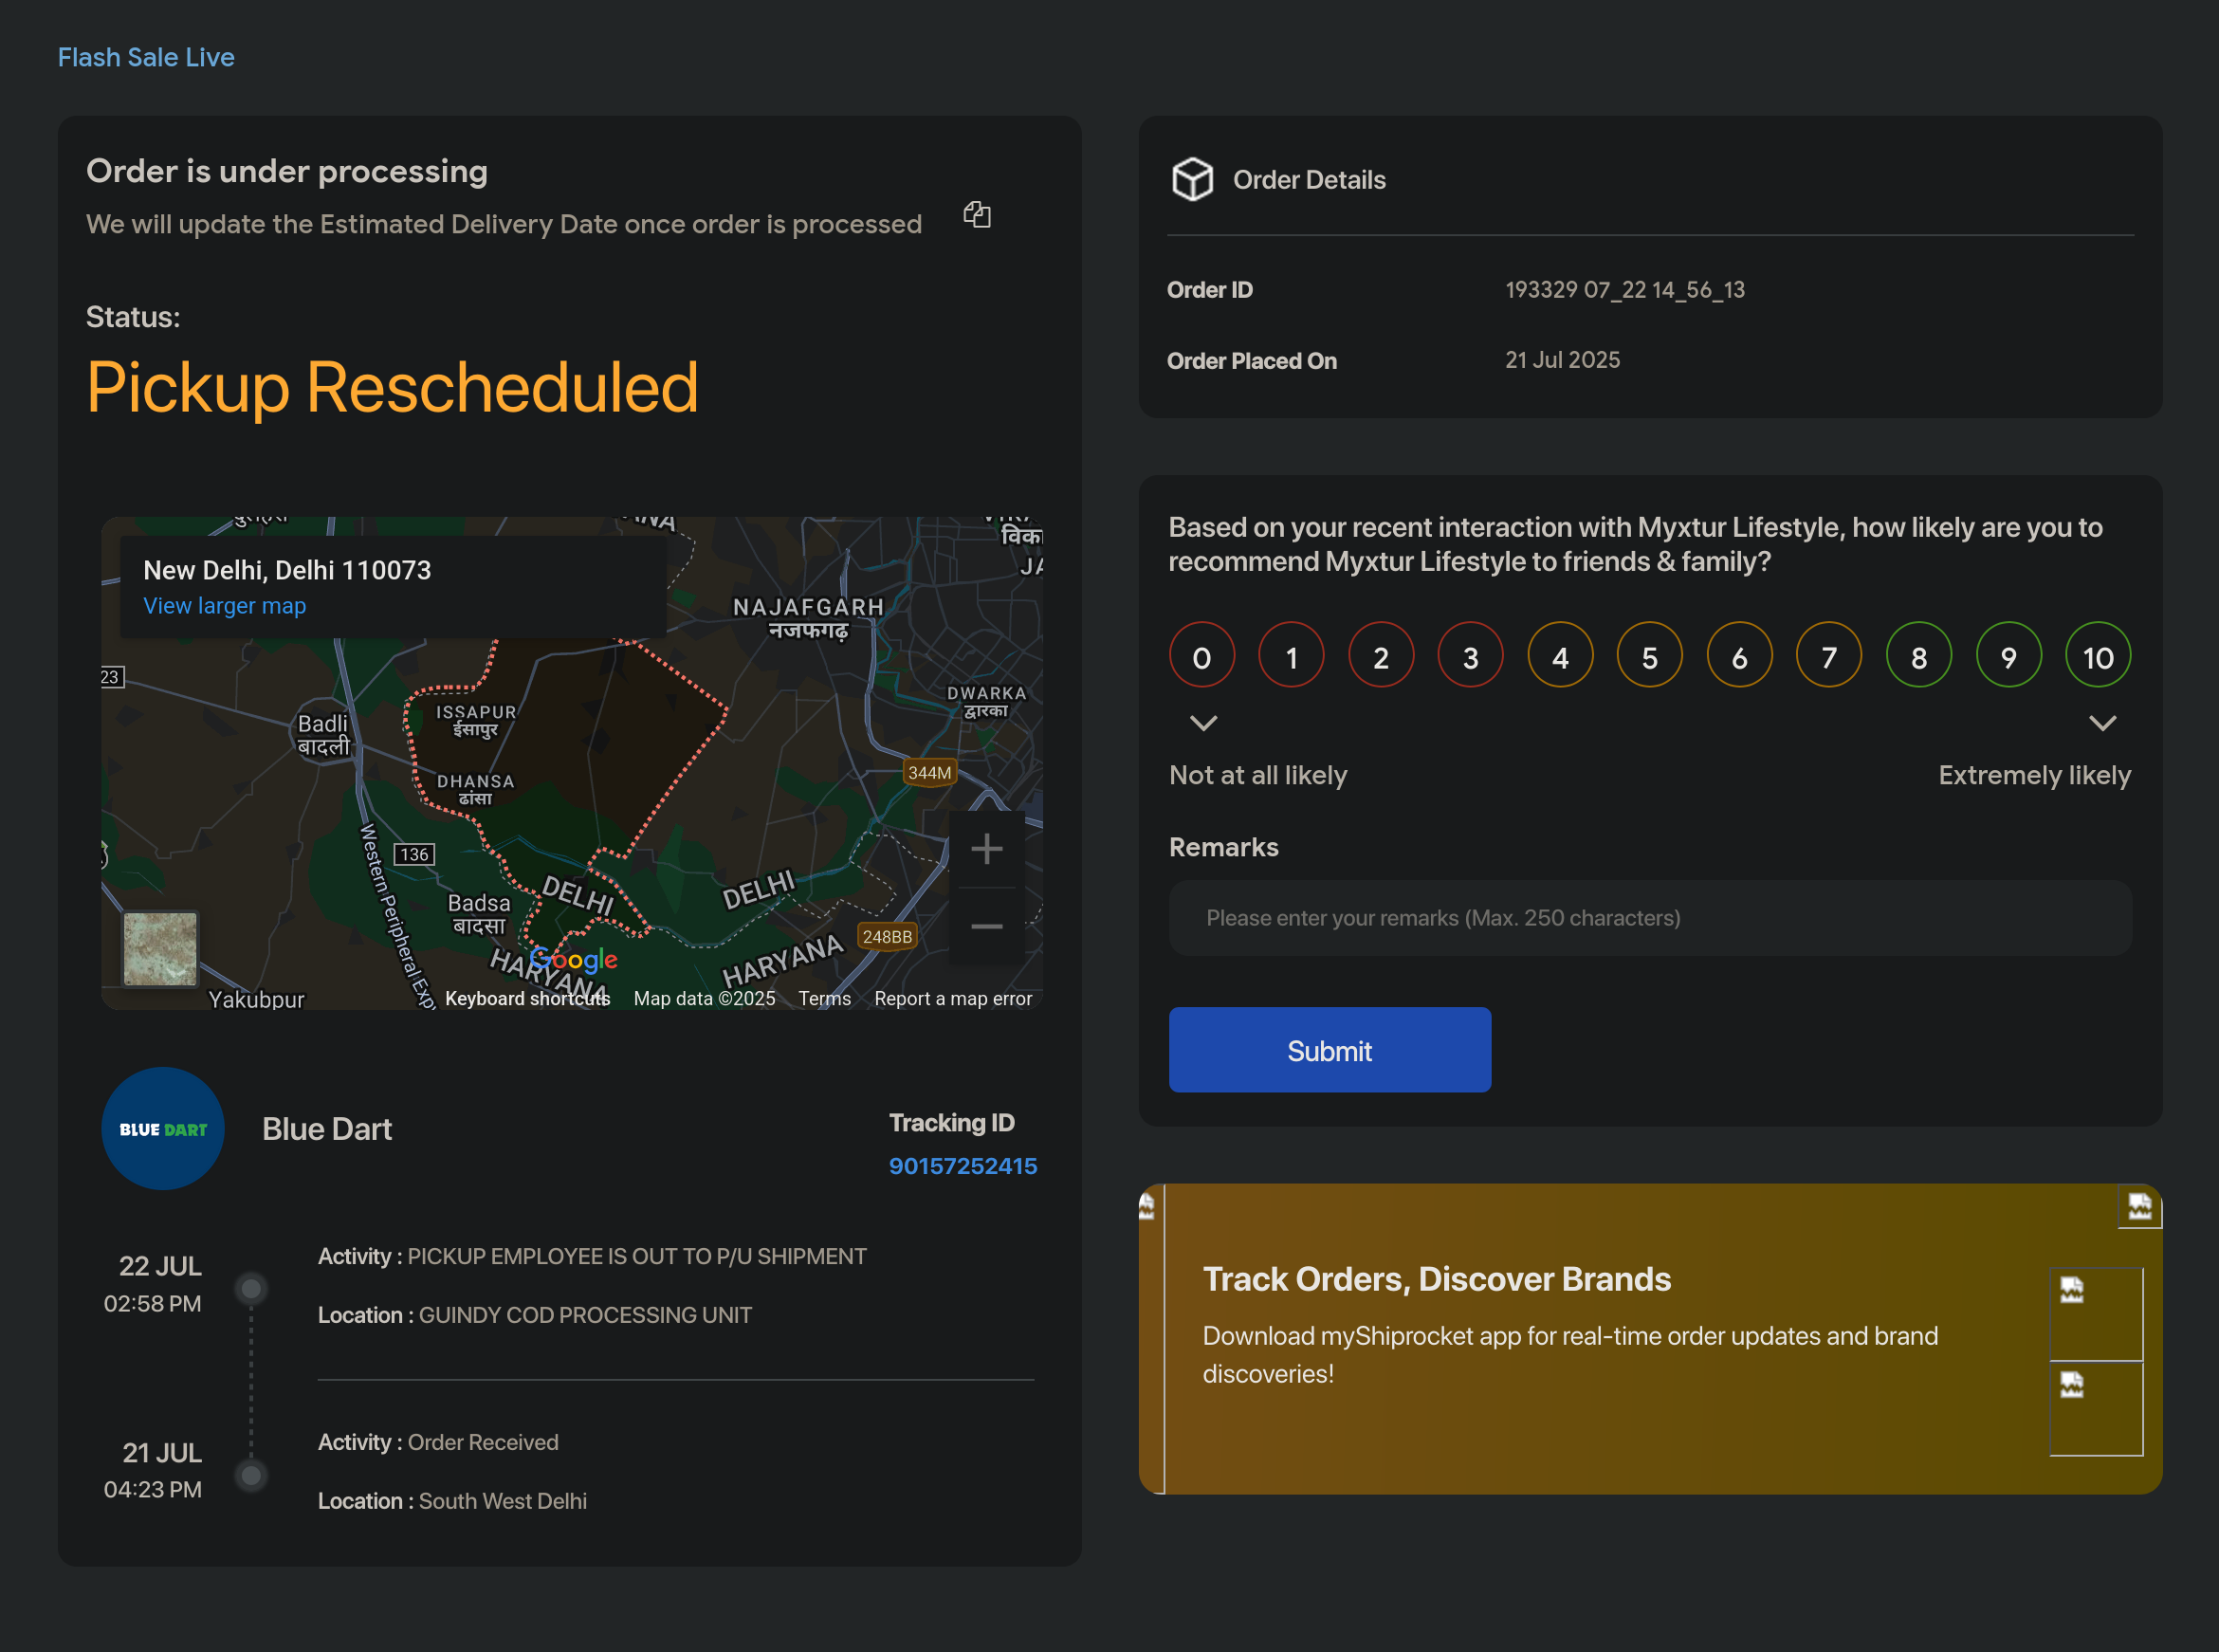Screen dimensions: 2219x1652
Task: Submit the recommendation feedback
Action: [x=1329, y=1050]
